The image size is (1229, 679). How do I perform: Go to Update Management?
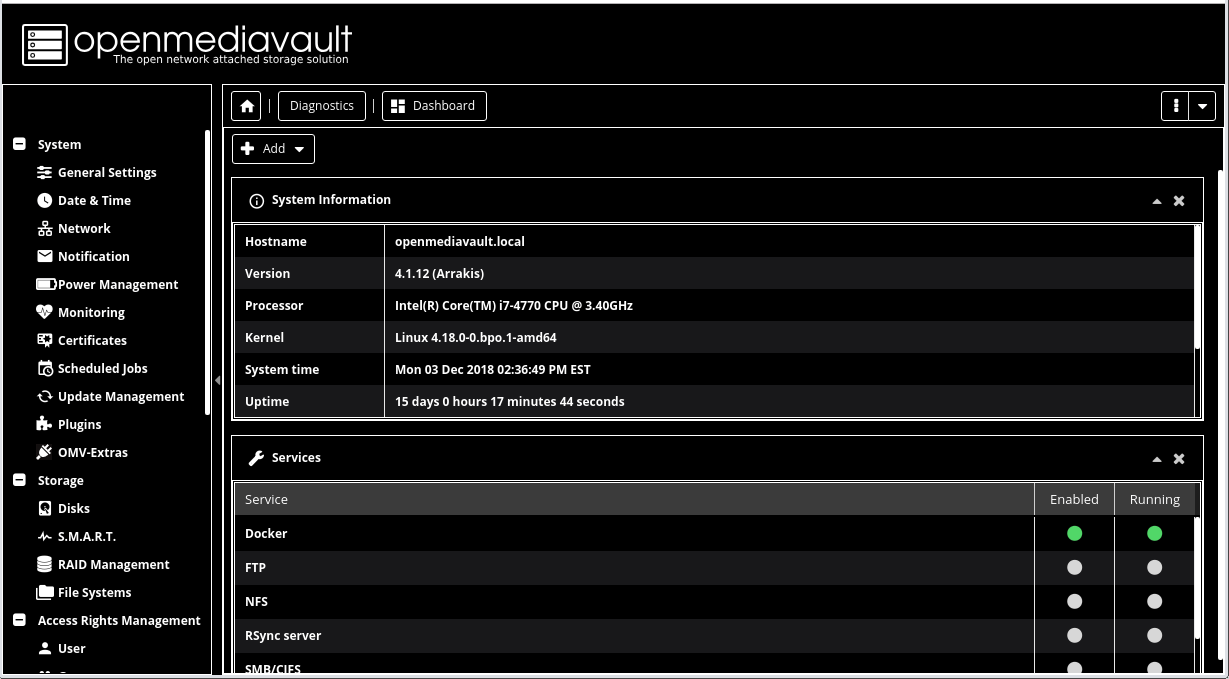tap(121, 396)
